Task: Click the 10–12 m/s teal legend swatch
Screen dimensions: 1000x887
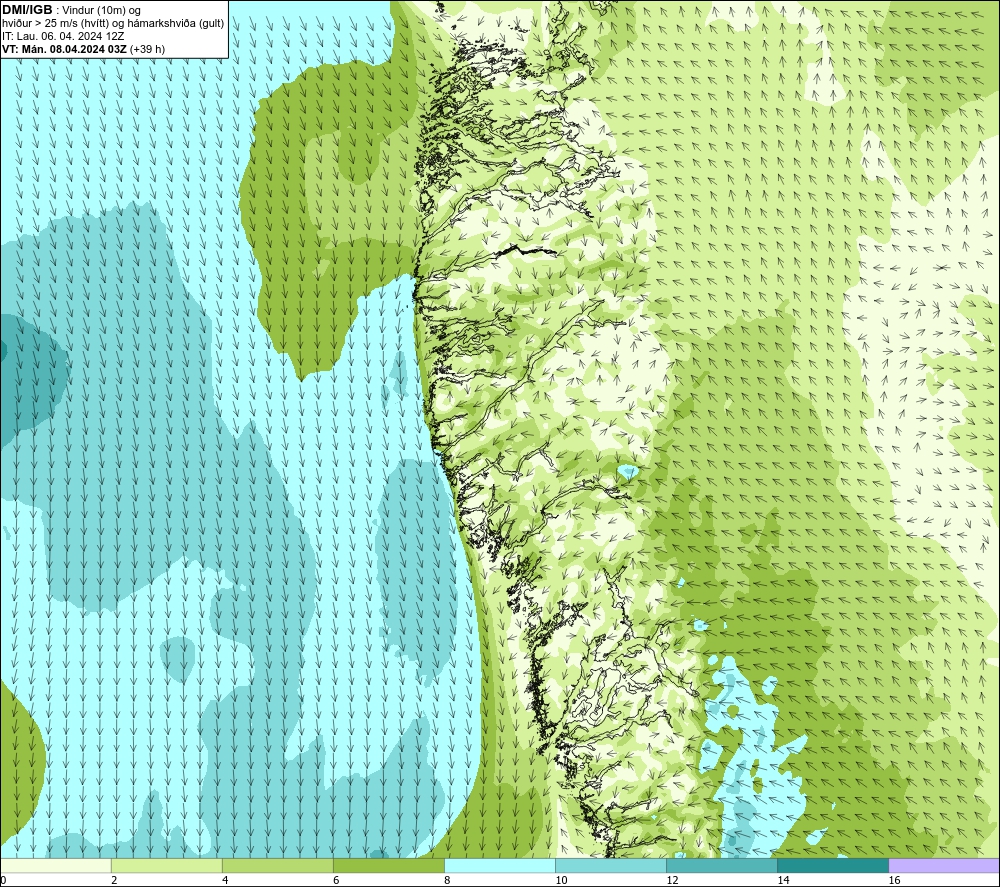Action: [x=611, y=865]
